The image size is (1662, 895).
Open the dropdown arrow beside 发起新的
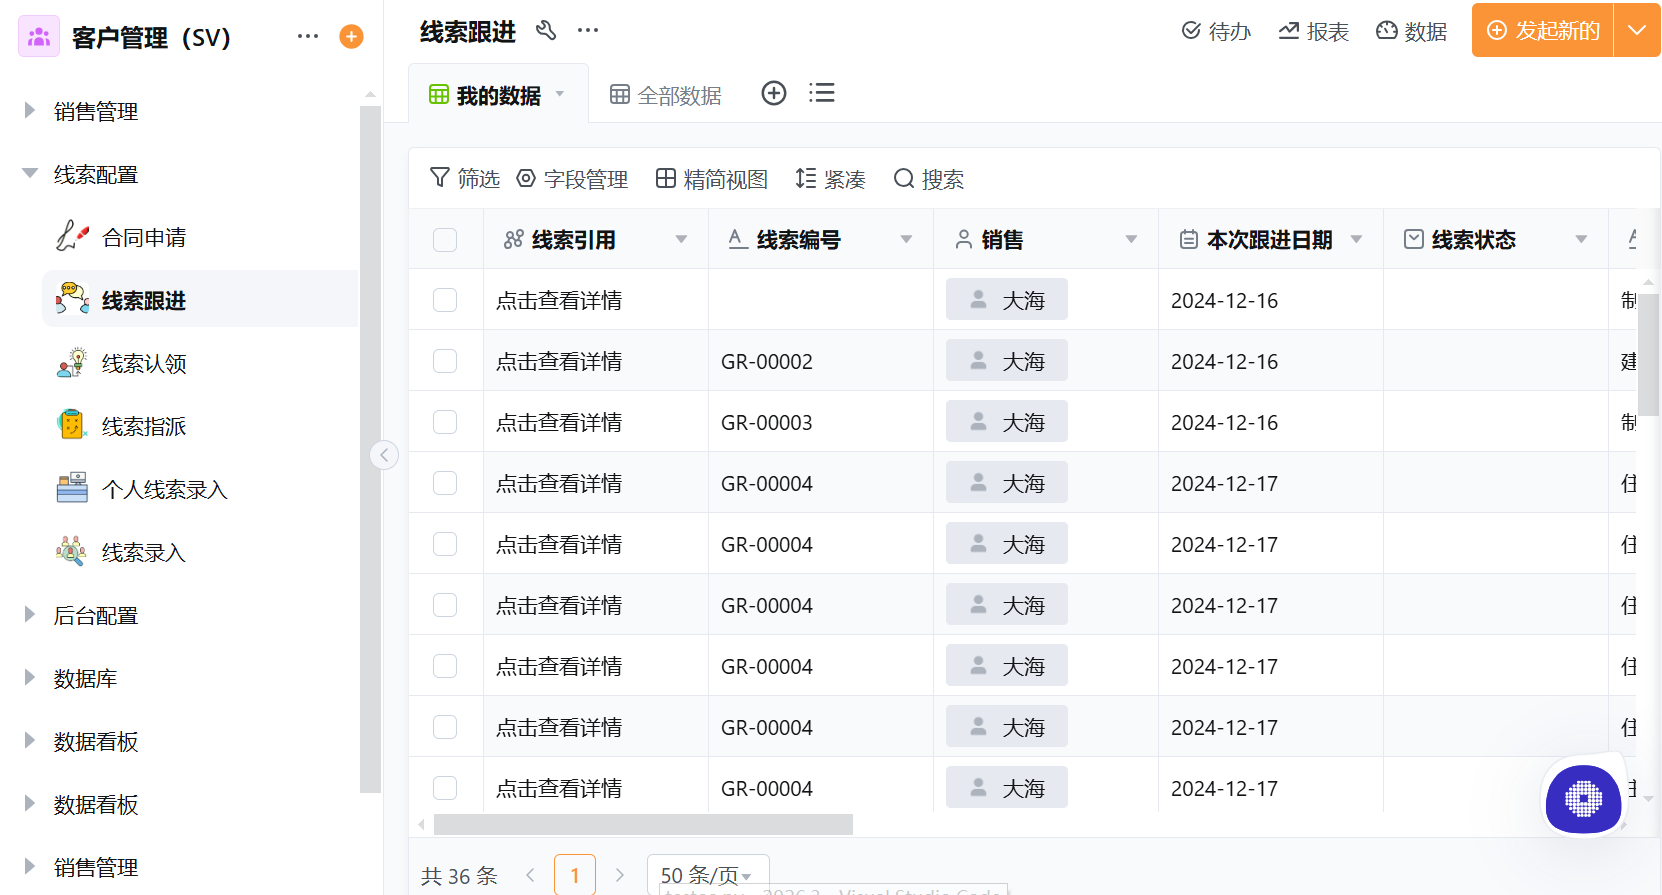tap(1637, 30)
